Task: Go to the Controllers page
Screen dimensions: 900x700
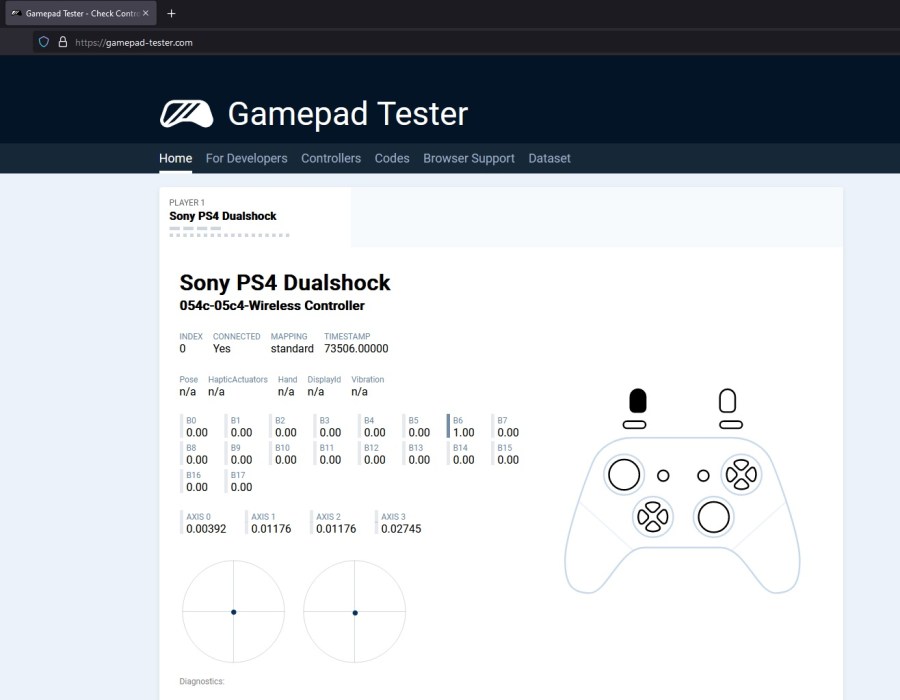Action: (331, 158)
